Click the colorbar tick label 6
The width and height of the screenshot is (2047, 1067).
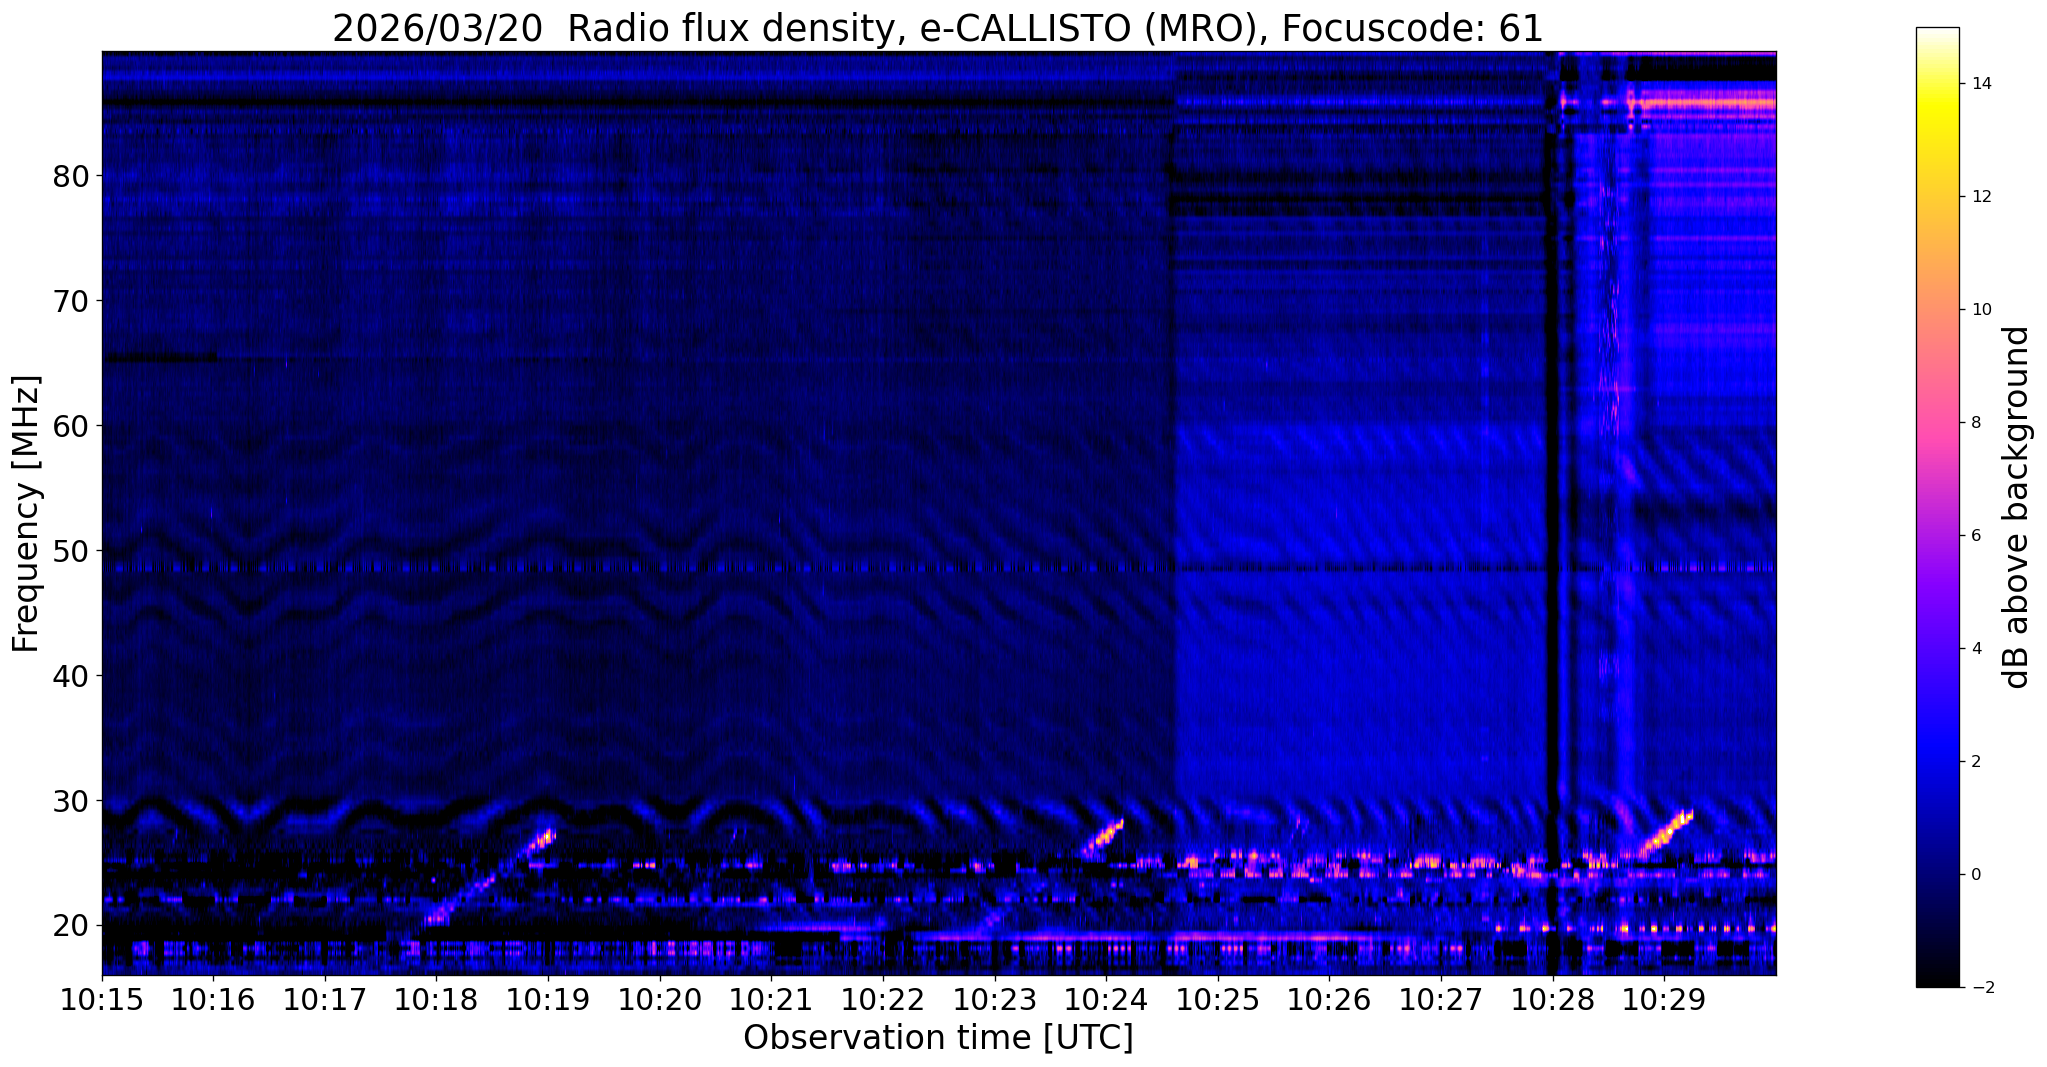(1975, 536)
